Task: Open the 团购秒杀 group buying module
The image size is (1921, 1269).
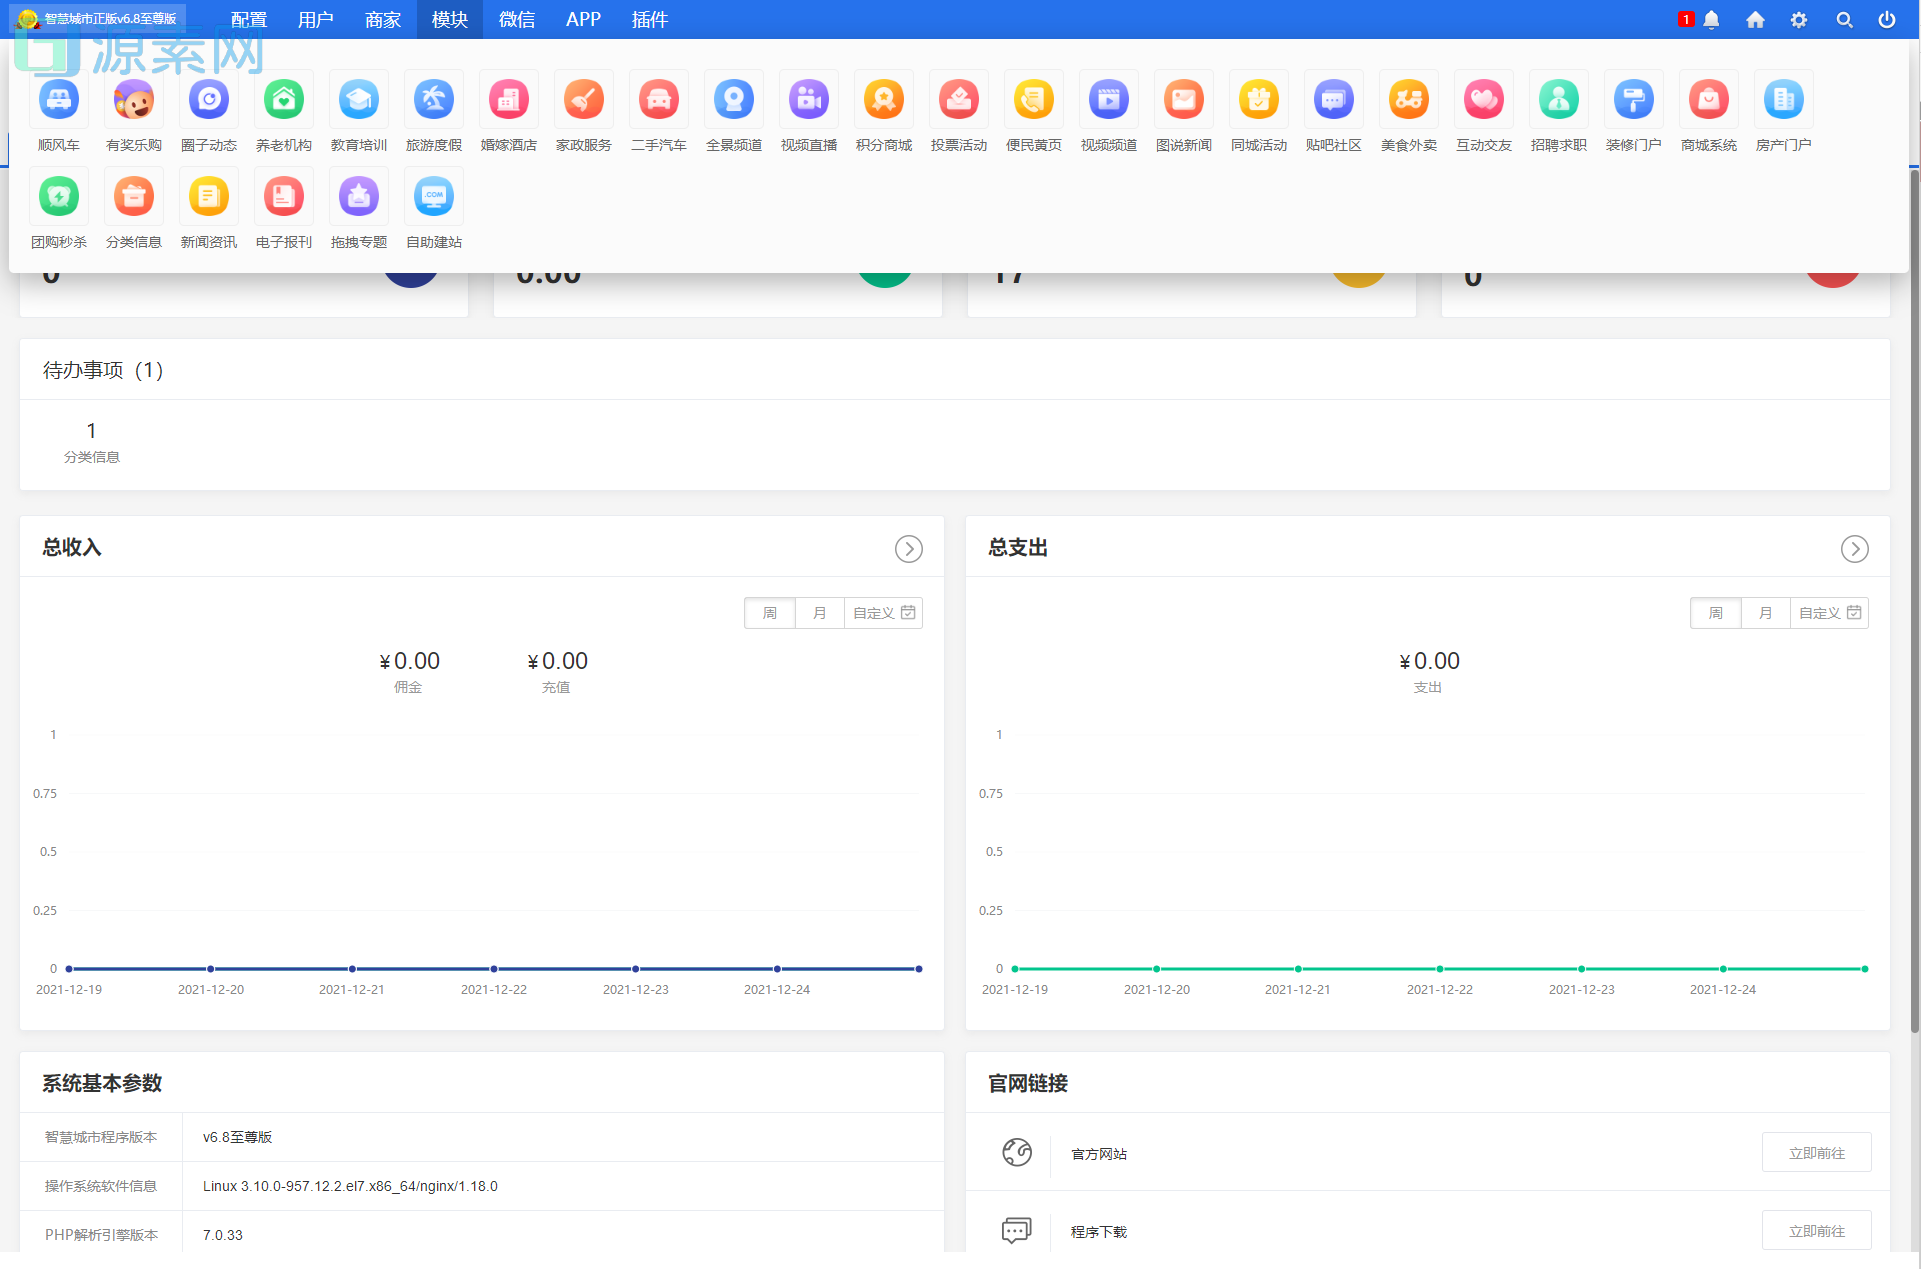Action: coord(59,198)
